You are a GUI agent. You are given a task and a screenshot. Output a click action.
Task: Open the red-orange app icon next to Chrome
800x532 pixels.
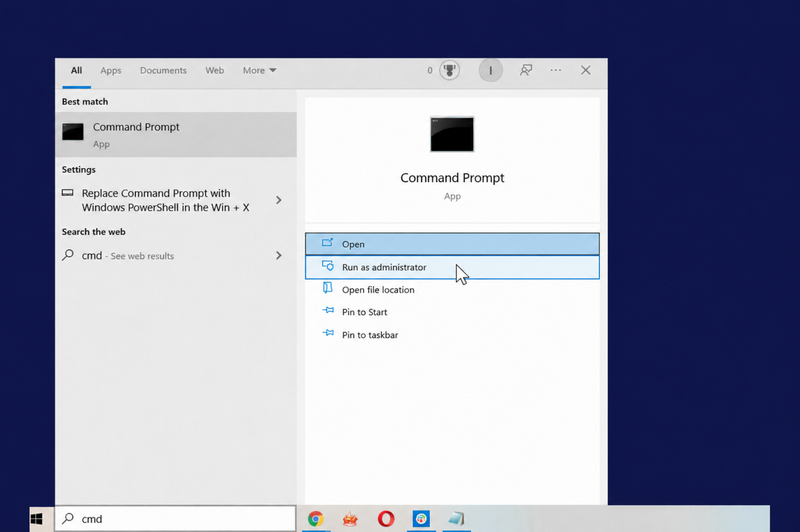[351, 519]
